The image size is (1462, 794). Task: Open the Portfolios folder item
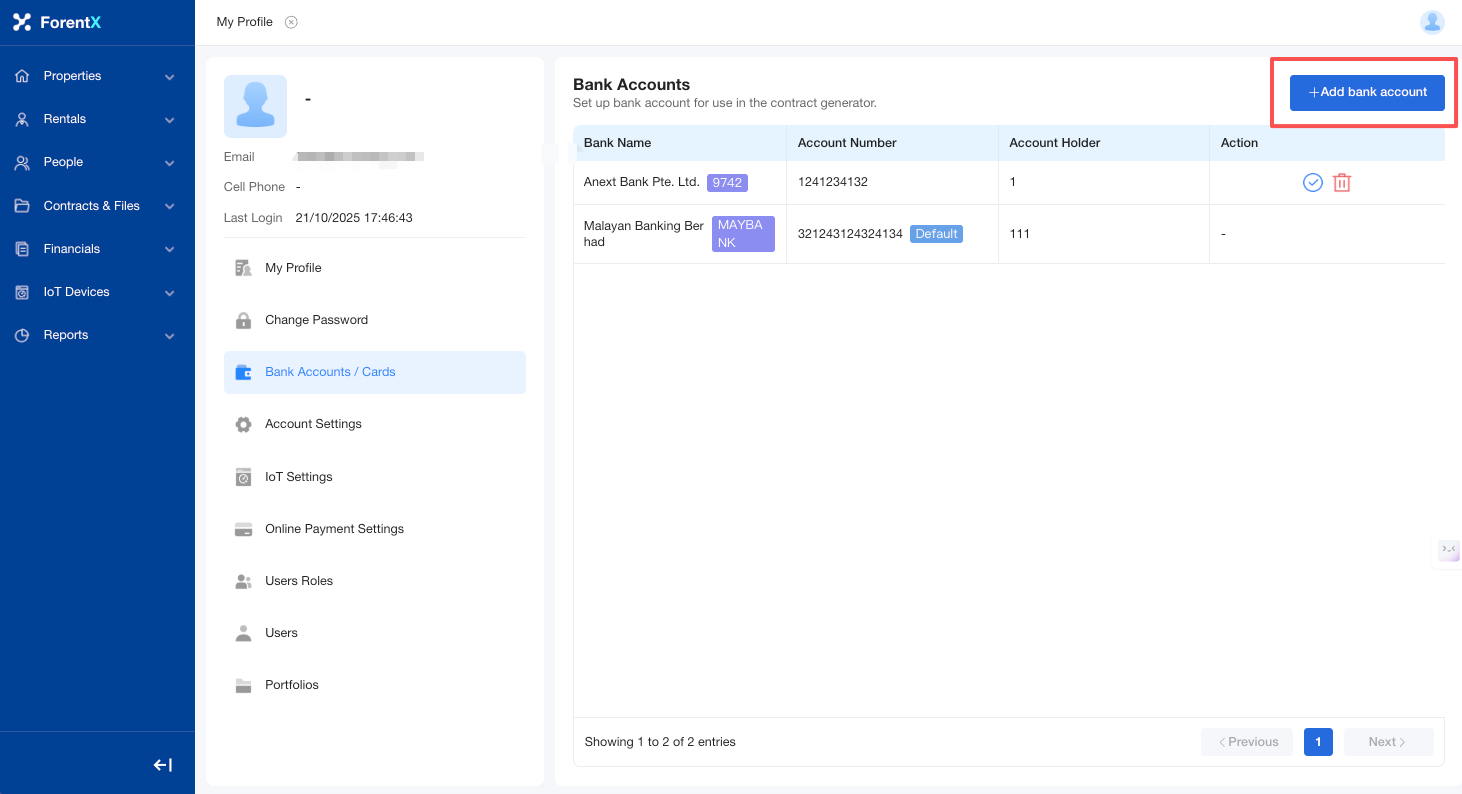click(x=291, y=685)
